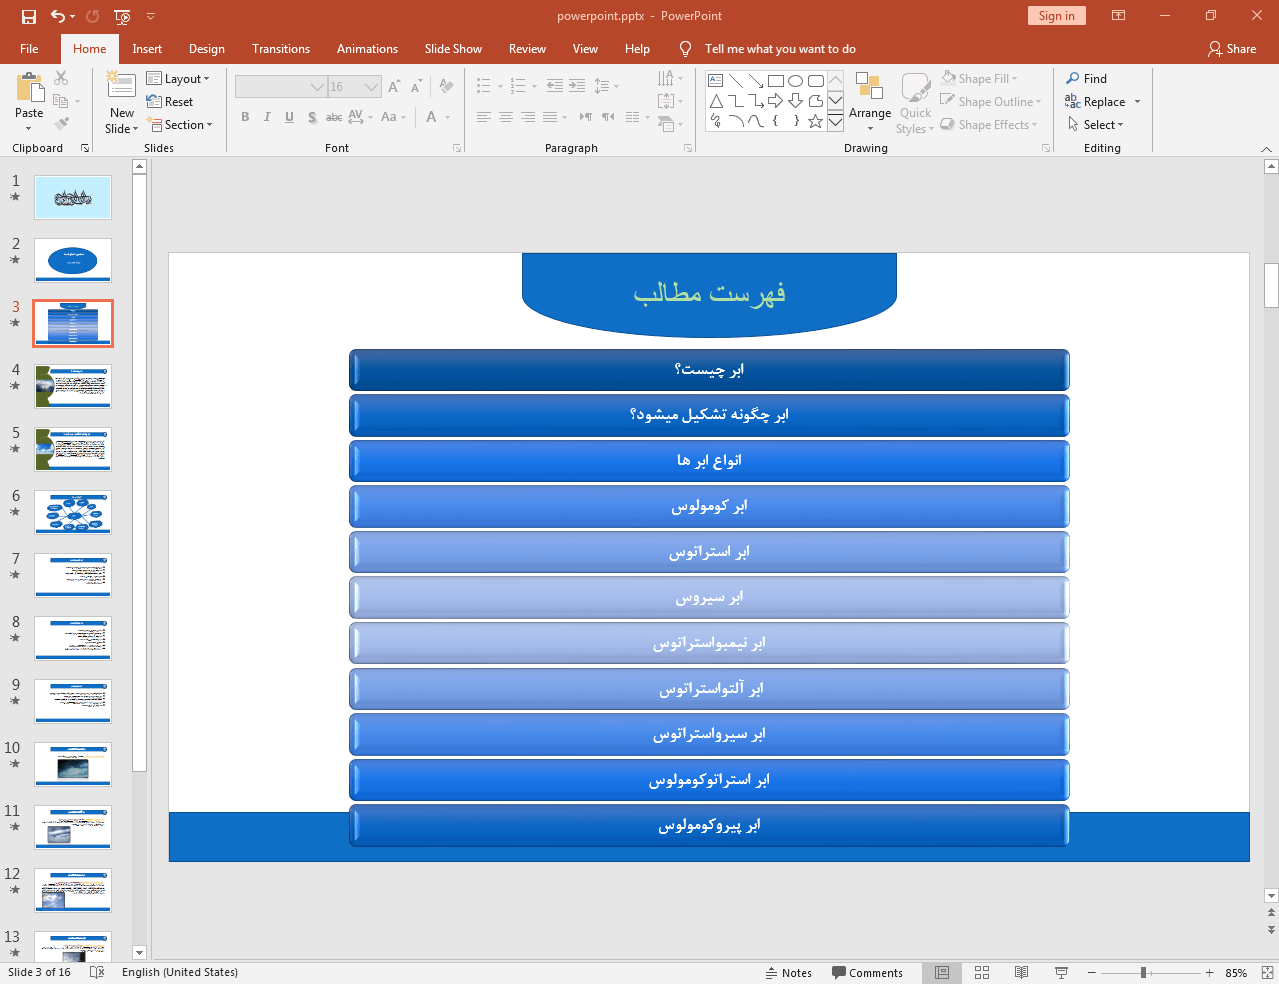Toggle the Notes pane
Image resolution: width=1279 pixels, height=984 pixels.
coord(788,973)
